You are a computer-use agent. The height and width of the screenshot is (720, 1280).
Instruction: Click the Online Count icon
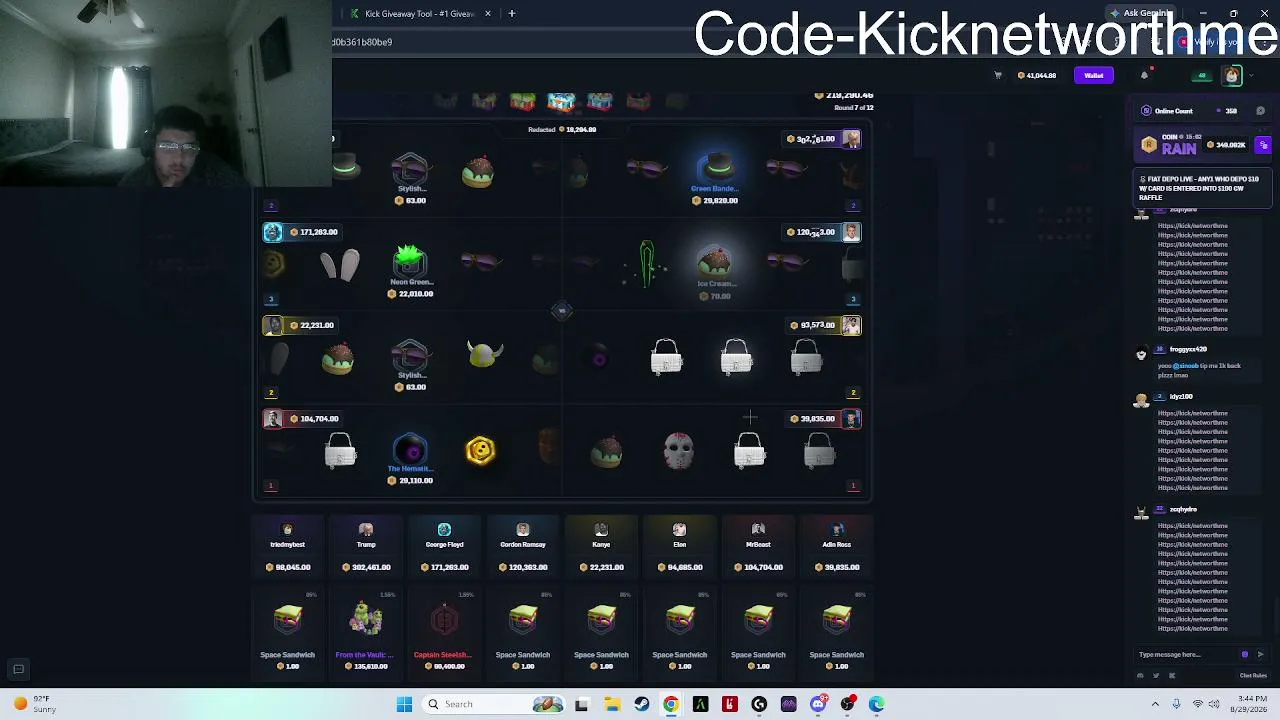(x=1146, y=111)
